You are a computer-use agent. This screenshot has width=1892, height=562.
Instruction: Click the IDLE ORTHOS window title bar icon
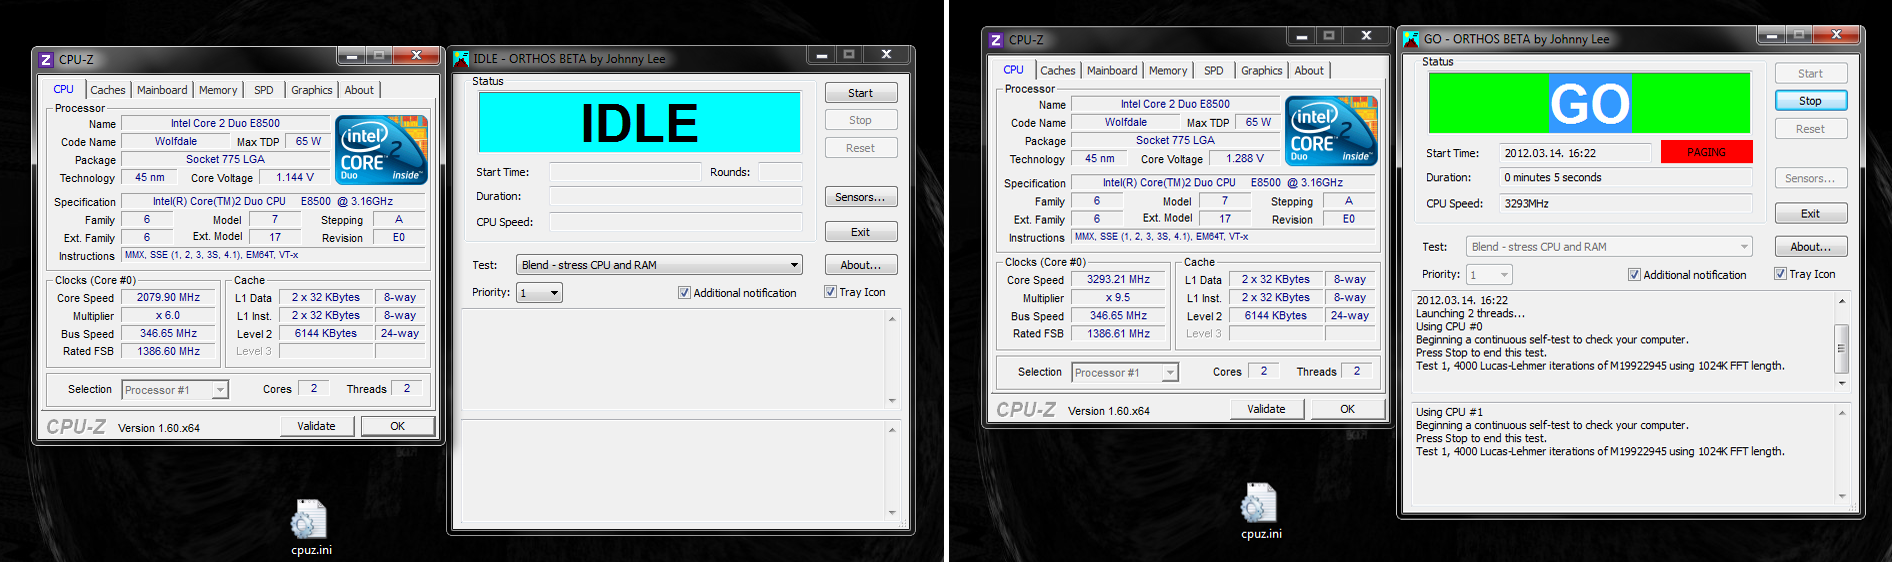(461, 58)
